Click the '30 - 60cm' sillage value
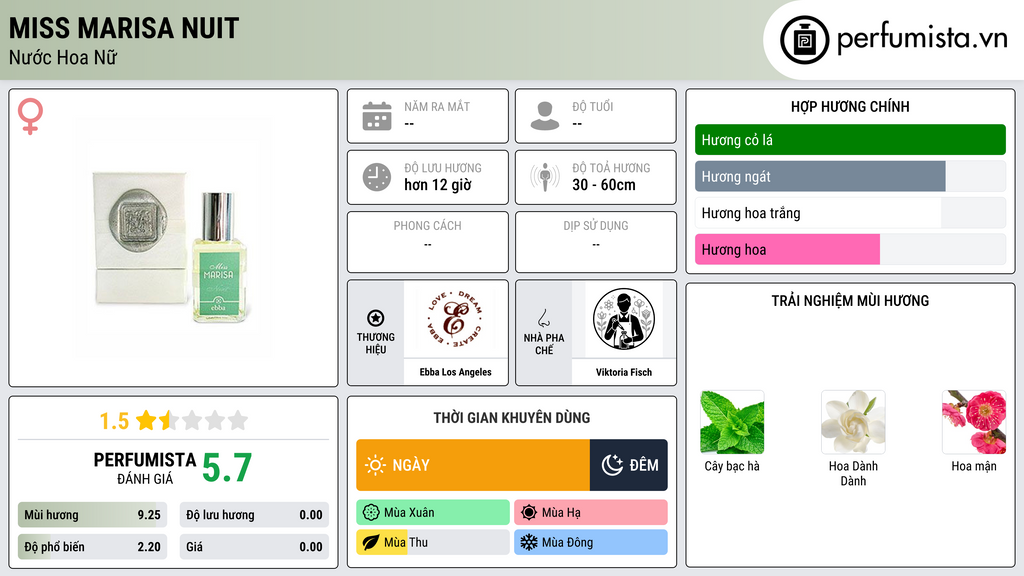The height and width of the screenshot is (576, 1024). tap(603, 185)
